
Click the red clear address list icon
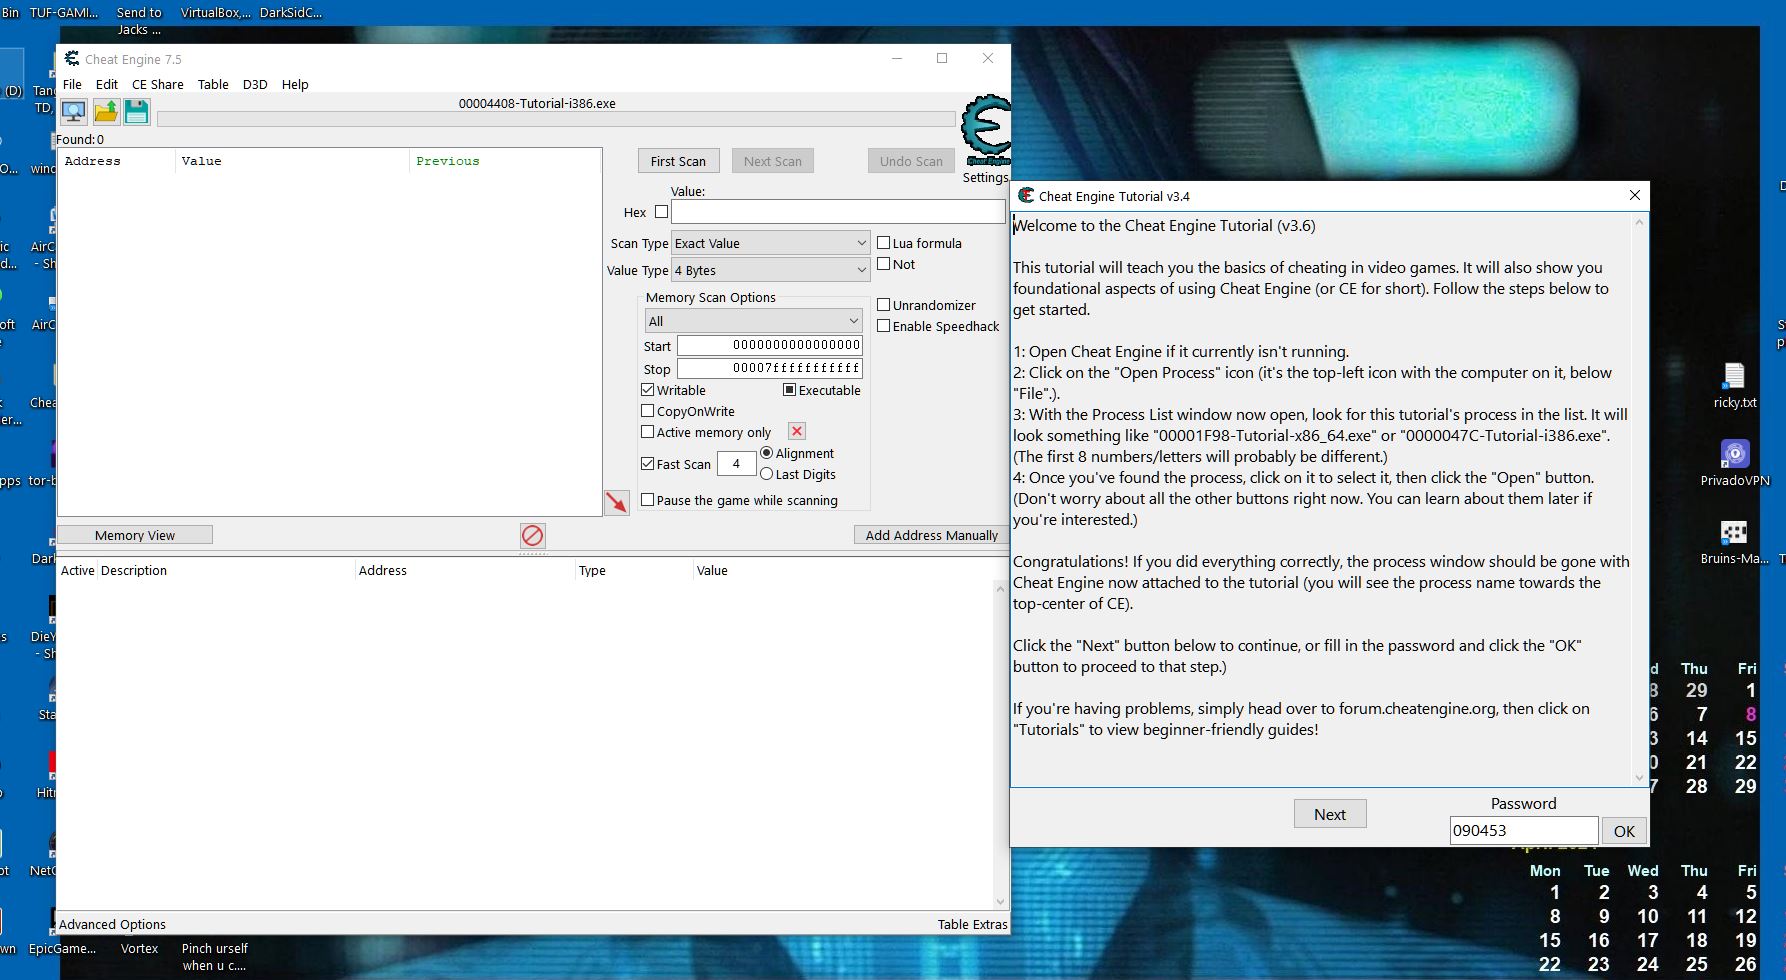[x=532, y=536]
